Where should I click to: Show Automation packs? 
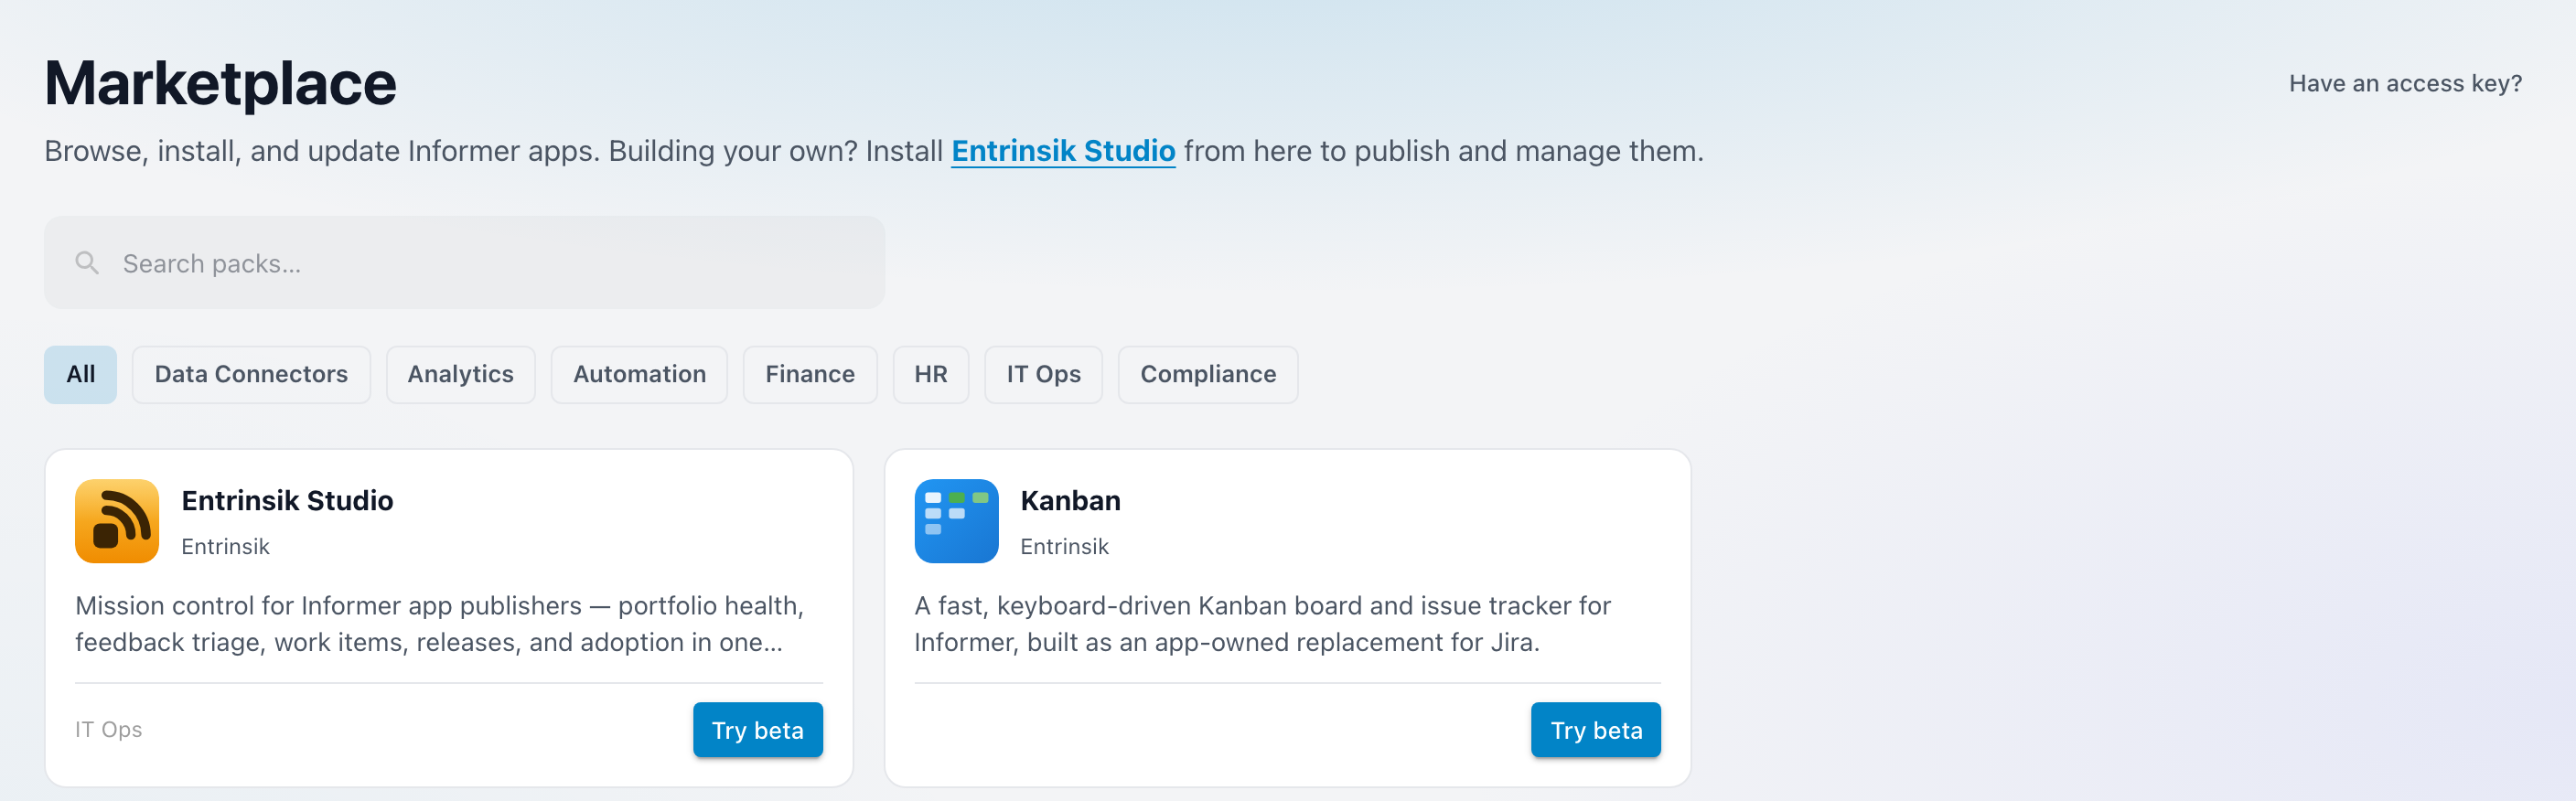(x=639, y=374)
